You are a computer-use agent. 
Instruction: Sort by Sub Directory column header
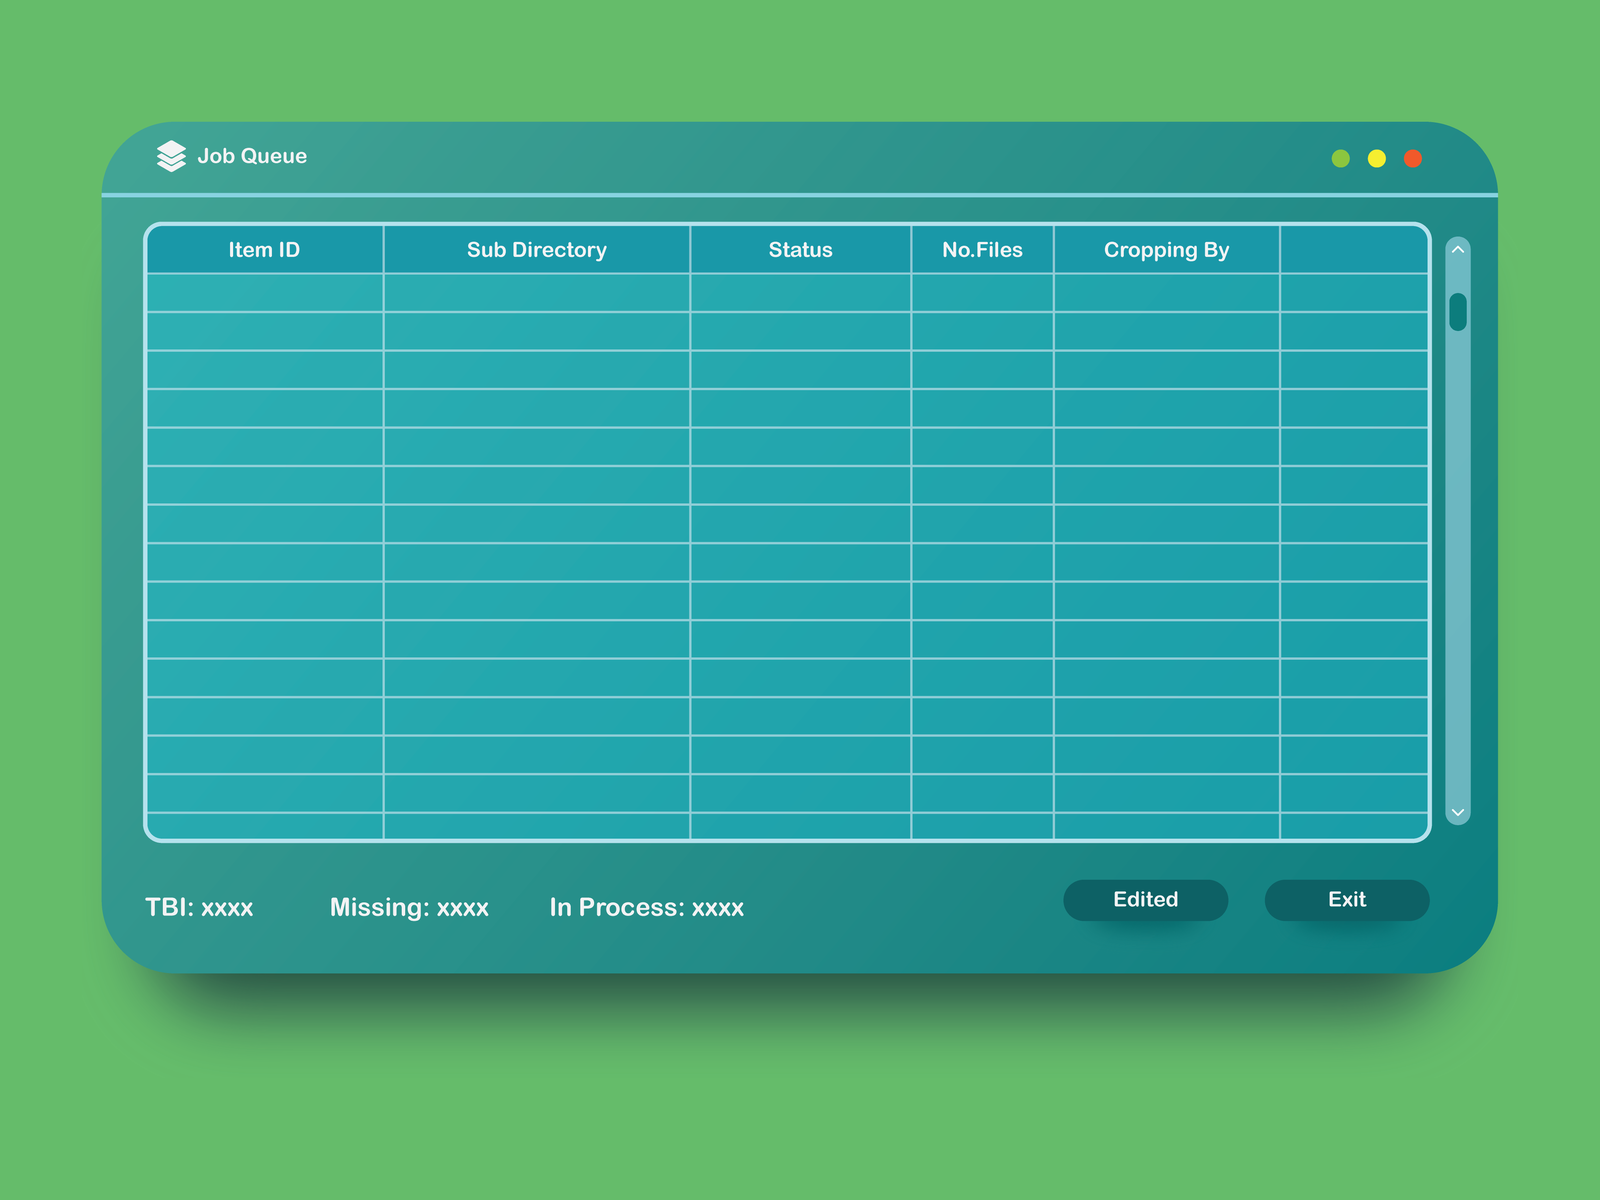(537, 250)
